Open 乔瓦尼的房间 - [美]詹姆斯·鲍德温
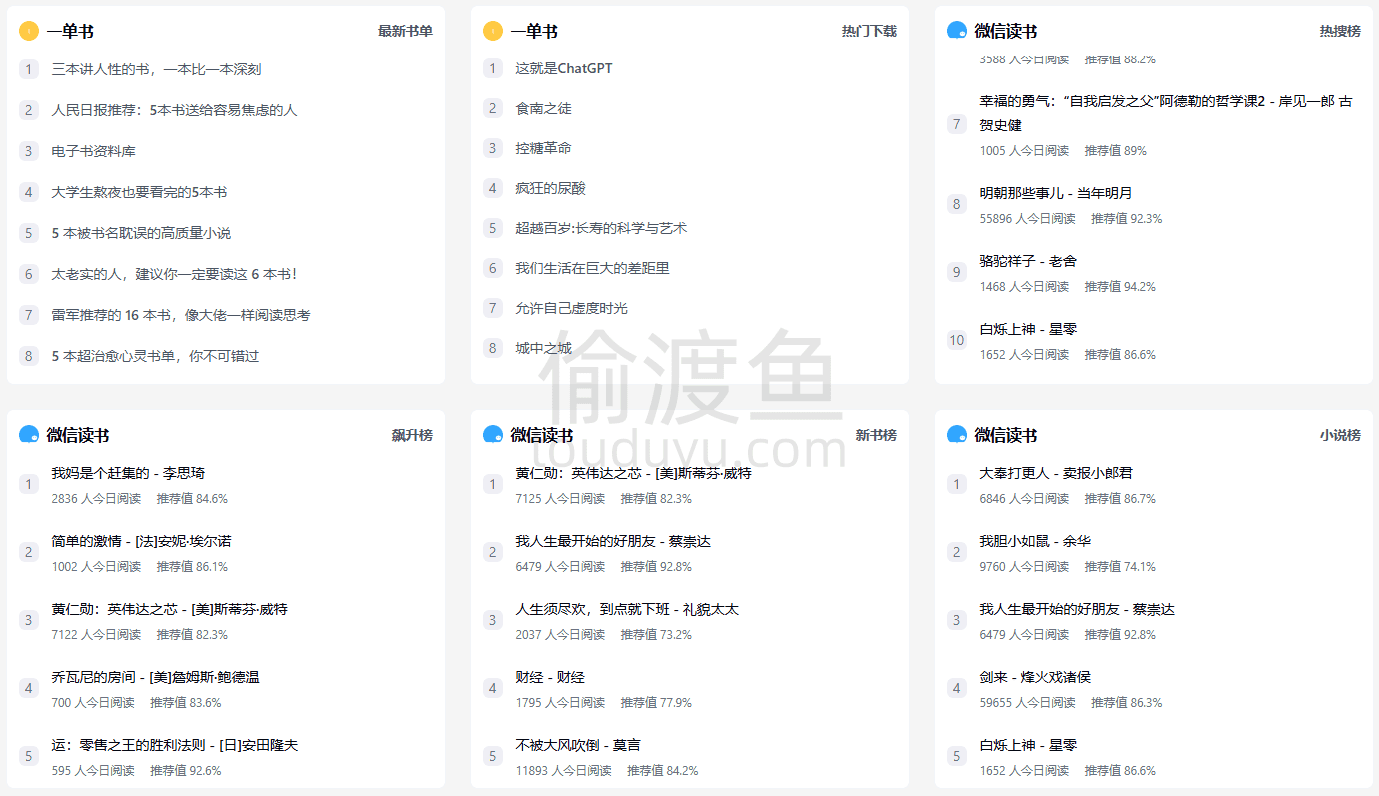 point(155,677)
